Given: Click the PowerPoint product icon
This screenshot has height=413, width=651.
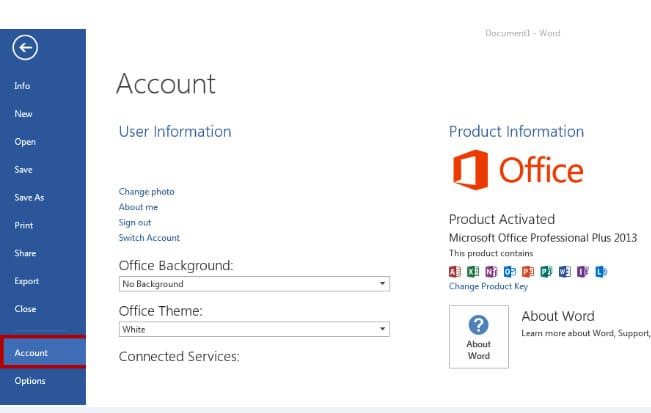Looking at the screenshot, I should click(x=526, y=271).
